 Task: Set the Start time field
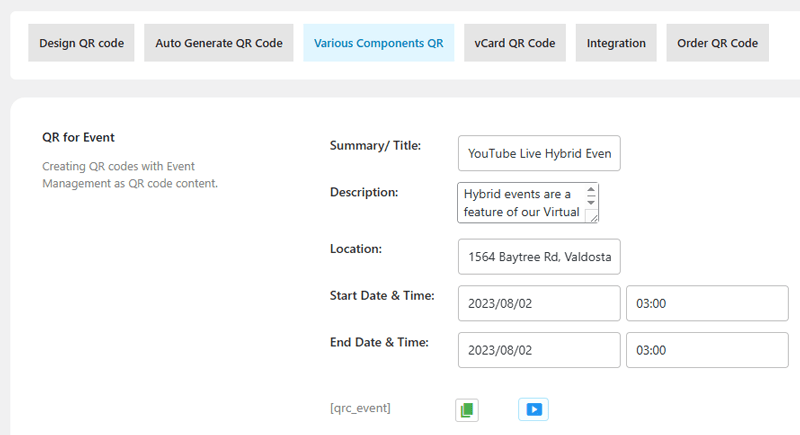(x=706, y=304)
